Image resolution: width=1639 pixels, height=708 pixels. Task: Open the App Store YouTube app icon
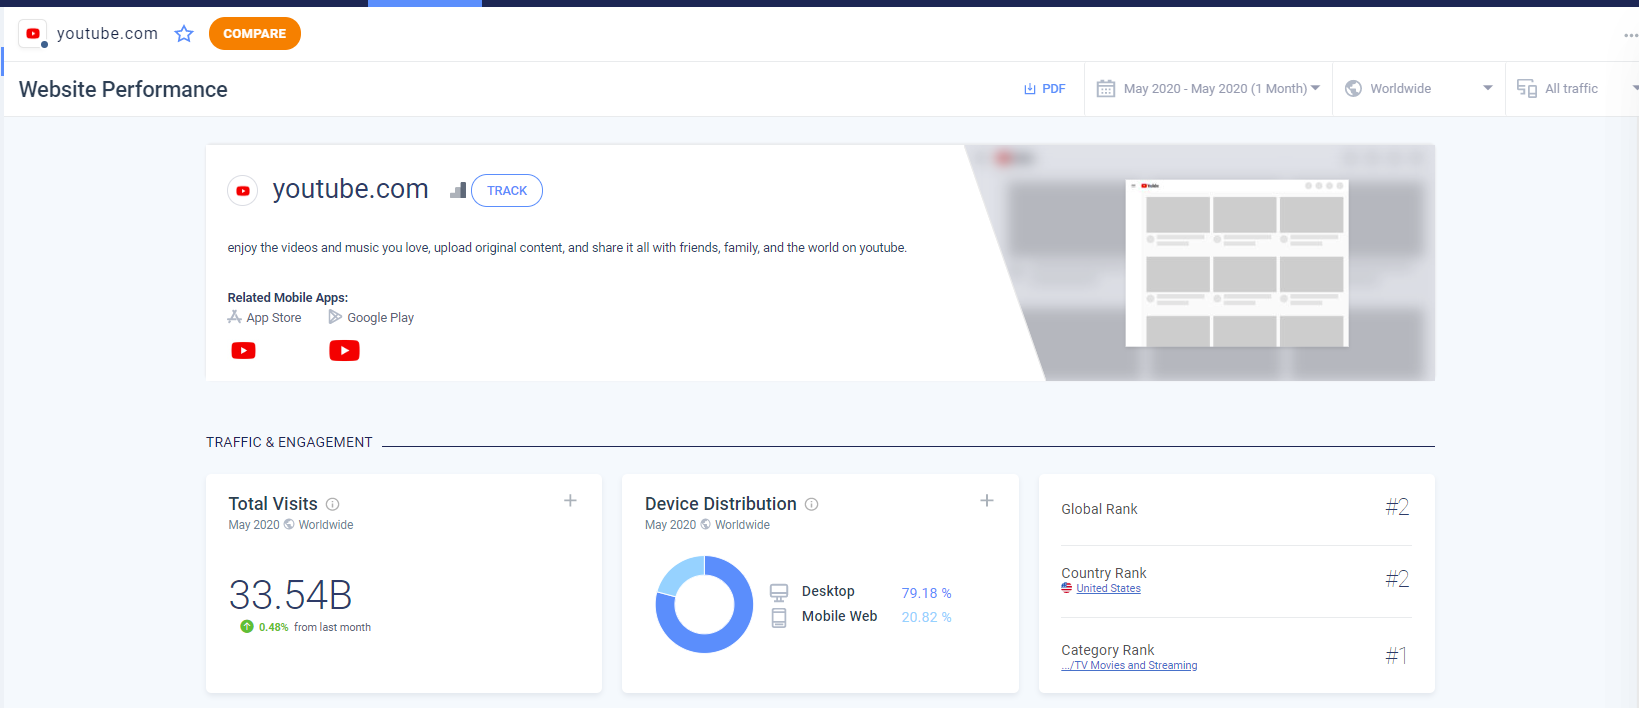[243, 351]
